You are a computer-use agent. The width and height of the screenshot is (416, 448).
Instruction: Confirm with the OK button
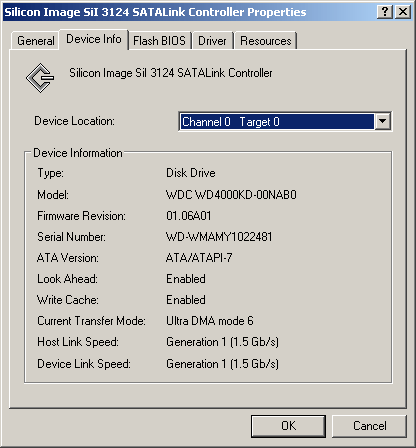click(x=288, y=426)
